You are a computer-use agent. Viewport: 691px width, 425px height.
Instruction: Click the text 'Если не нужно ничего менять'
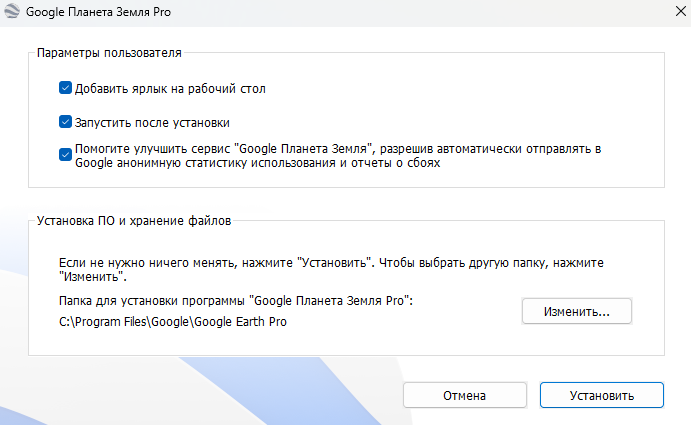click(x=148, y=263)
